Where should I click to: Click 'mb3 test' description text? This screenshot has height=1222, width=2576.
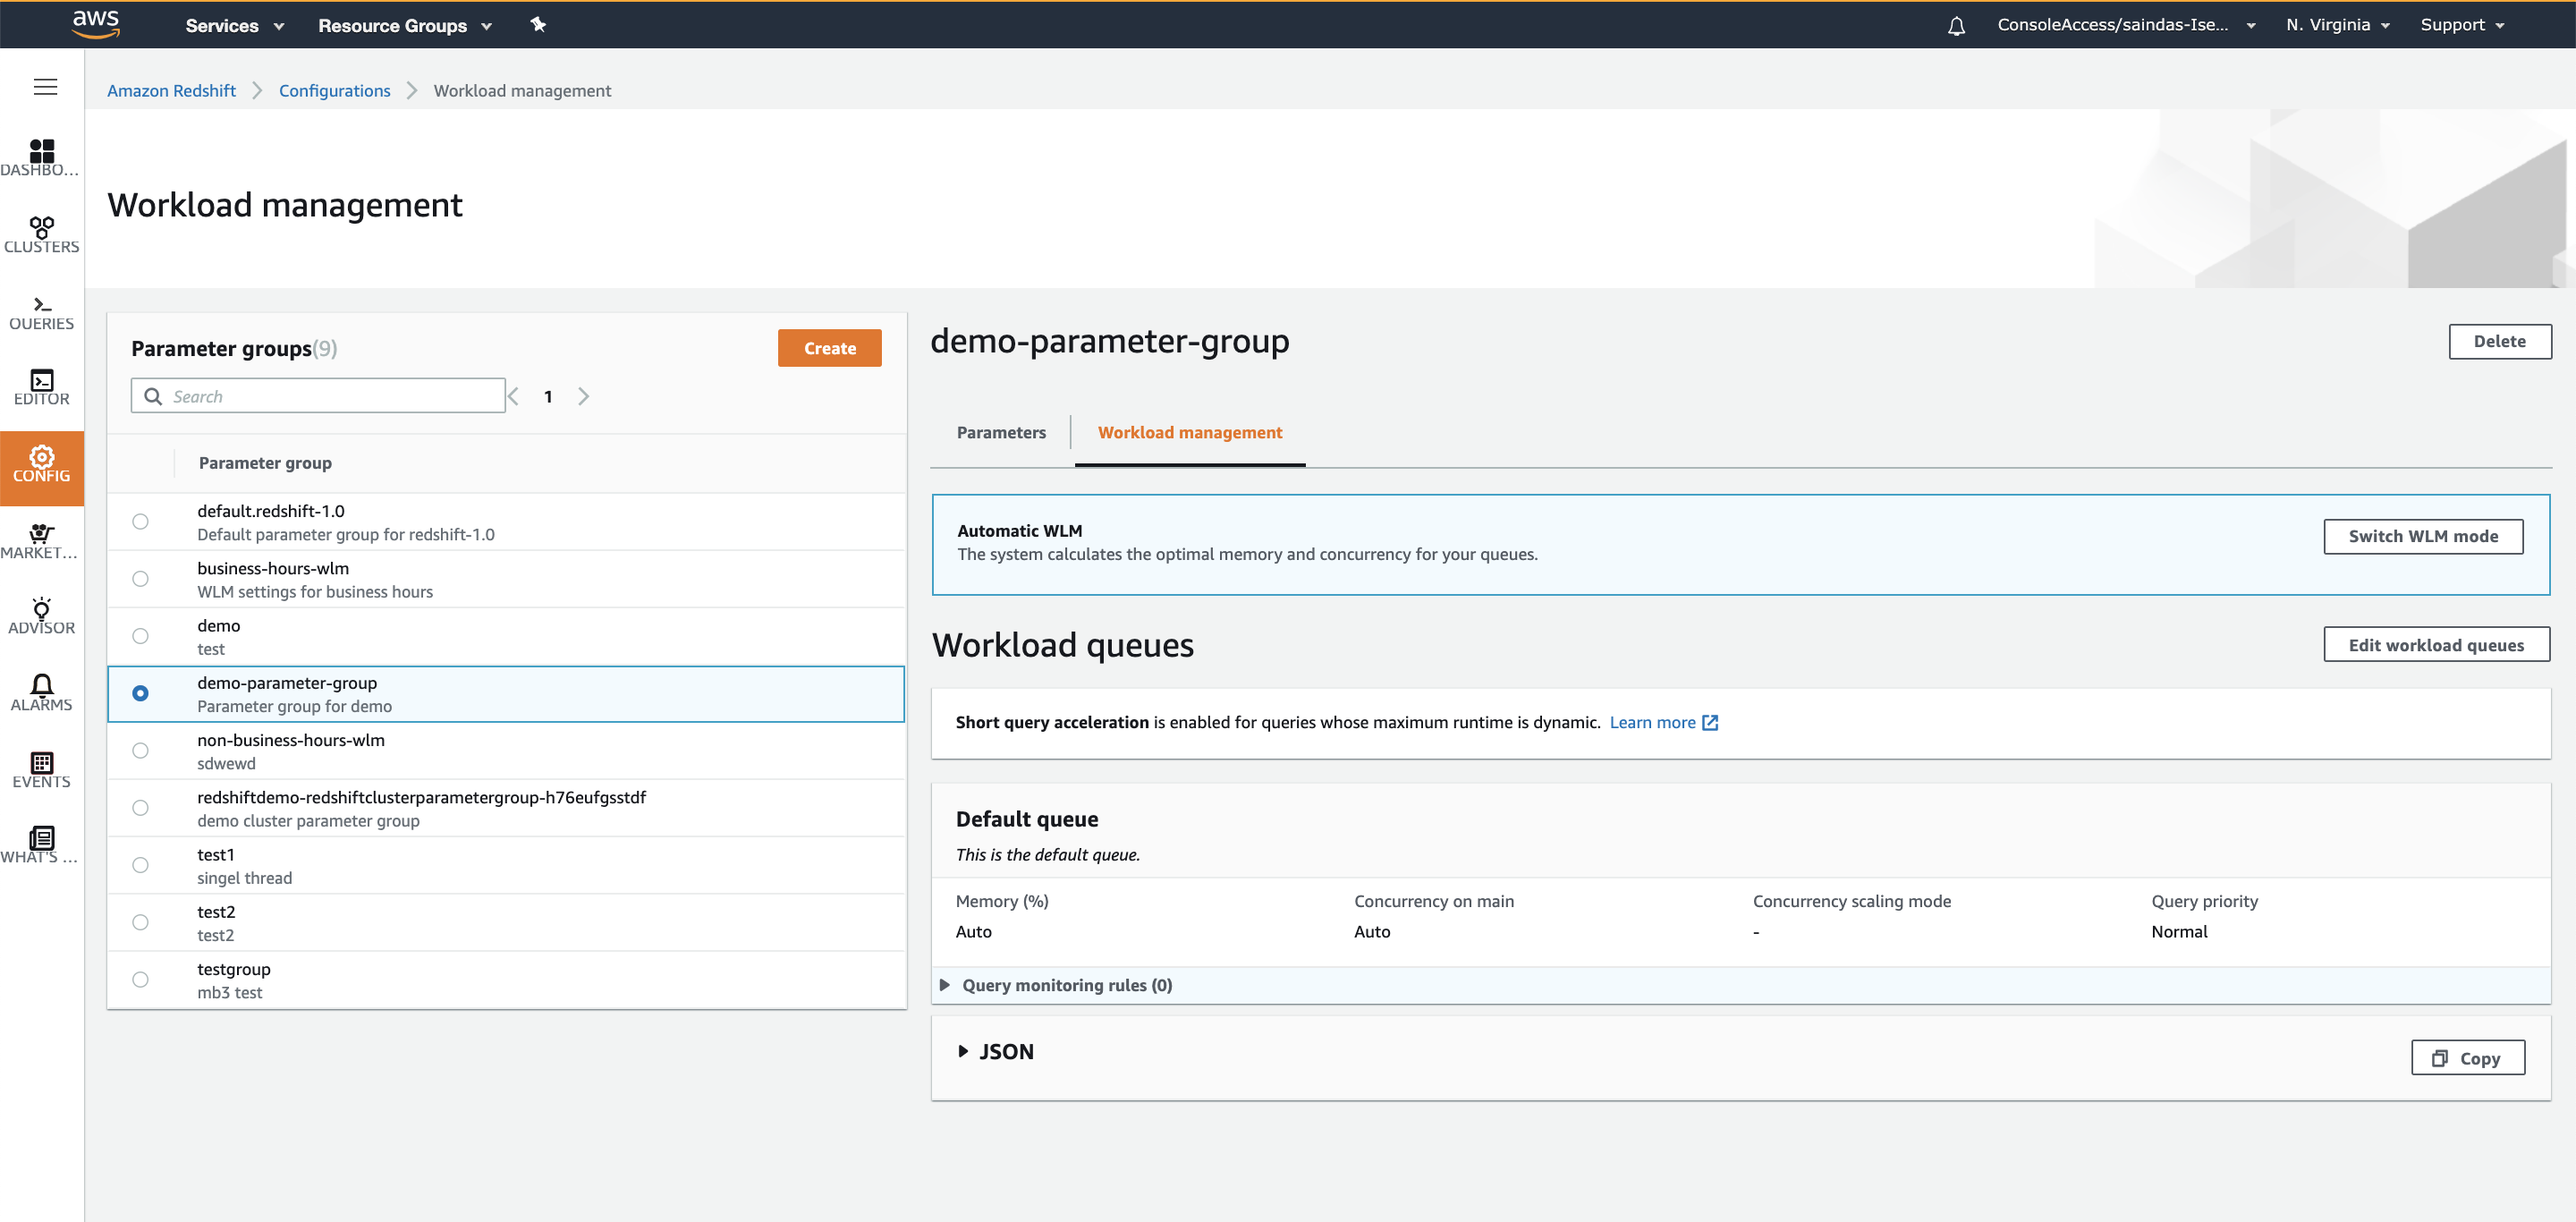click(x=229, y=993)
